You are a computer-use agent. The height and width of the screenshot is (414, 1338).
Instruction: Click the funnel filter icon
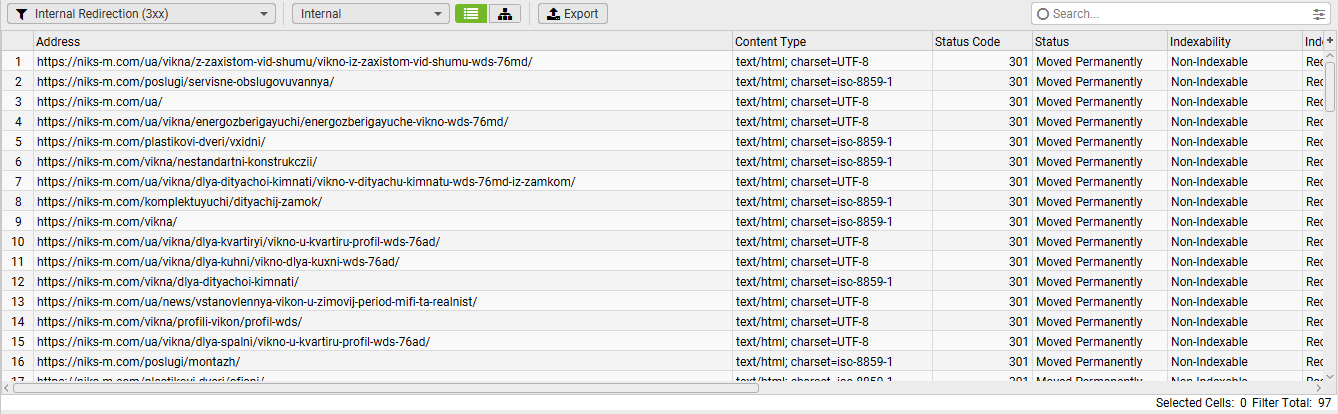tap(20, 14)
